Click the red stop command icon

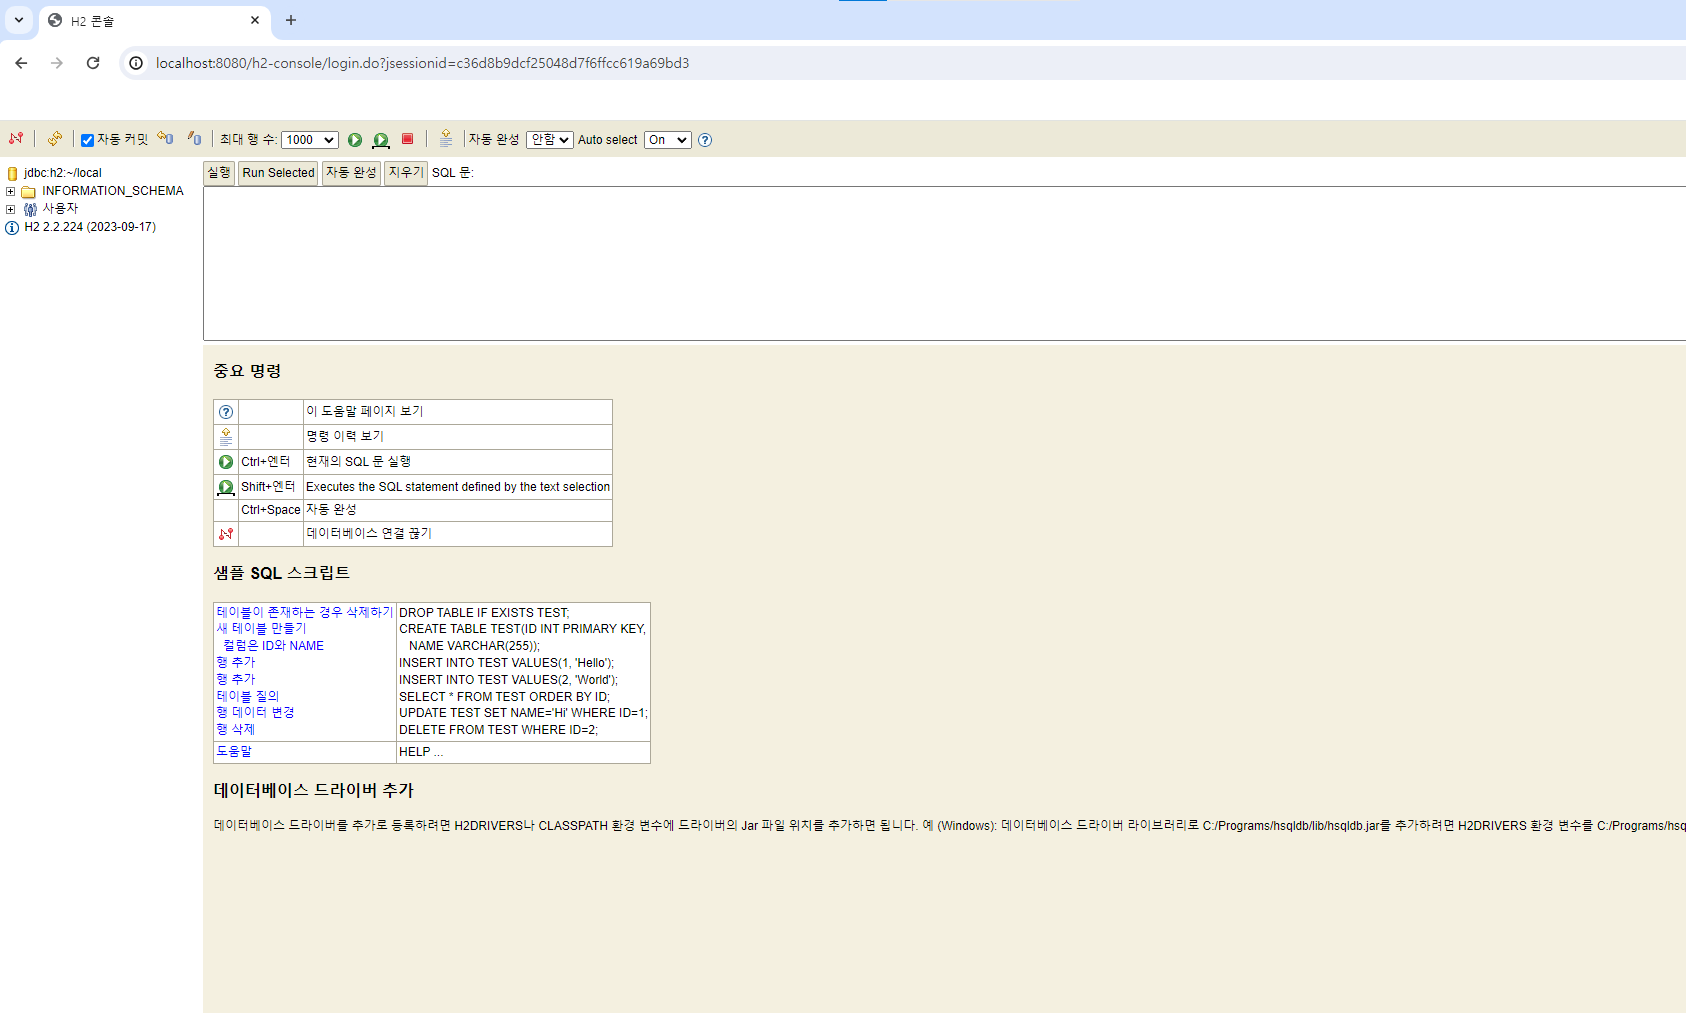407,139
